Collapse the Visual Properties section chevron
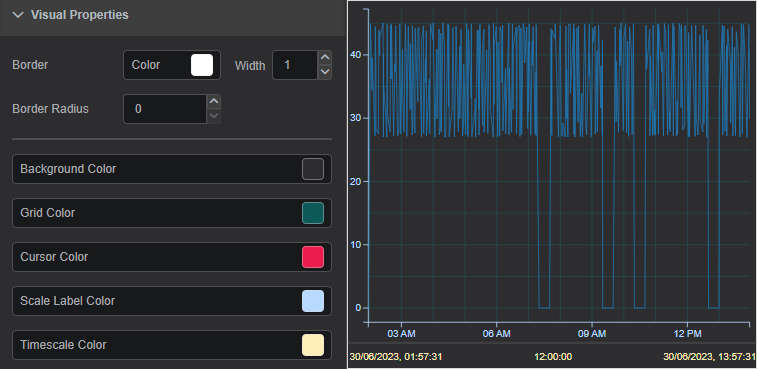Screen dimensions: 757x369 pos(18,15)
